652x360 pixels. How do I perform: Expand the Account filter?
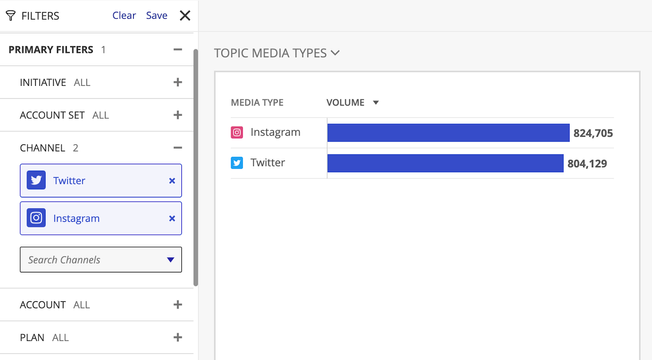pyautogui.click(x=178, y=305)
